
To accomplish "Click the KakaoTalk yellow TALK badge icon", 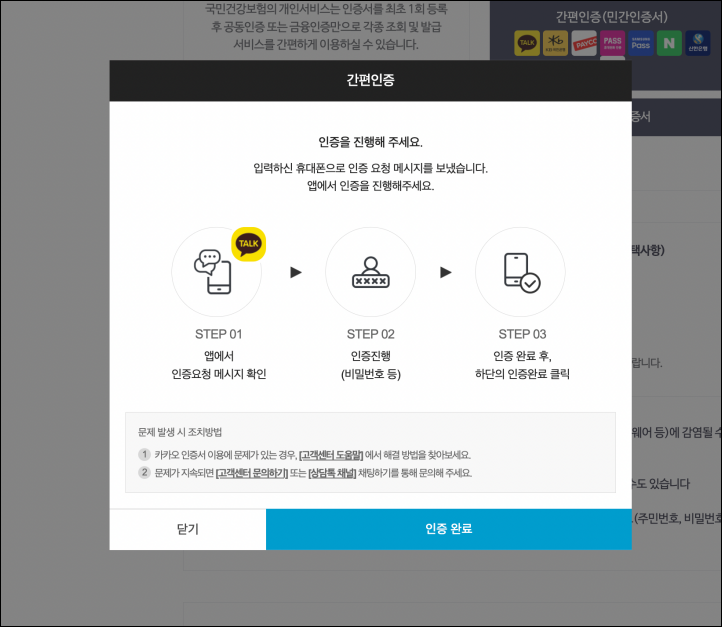I will (x=249, y=244).
